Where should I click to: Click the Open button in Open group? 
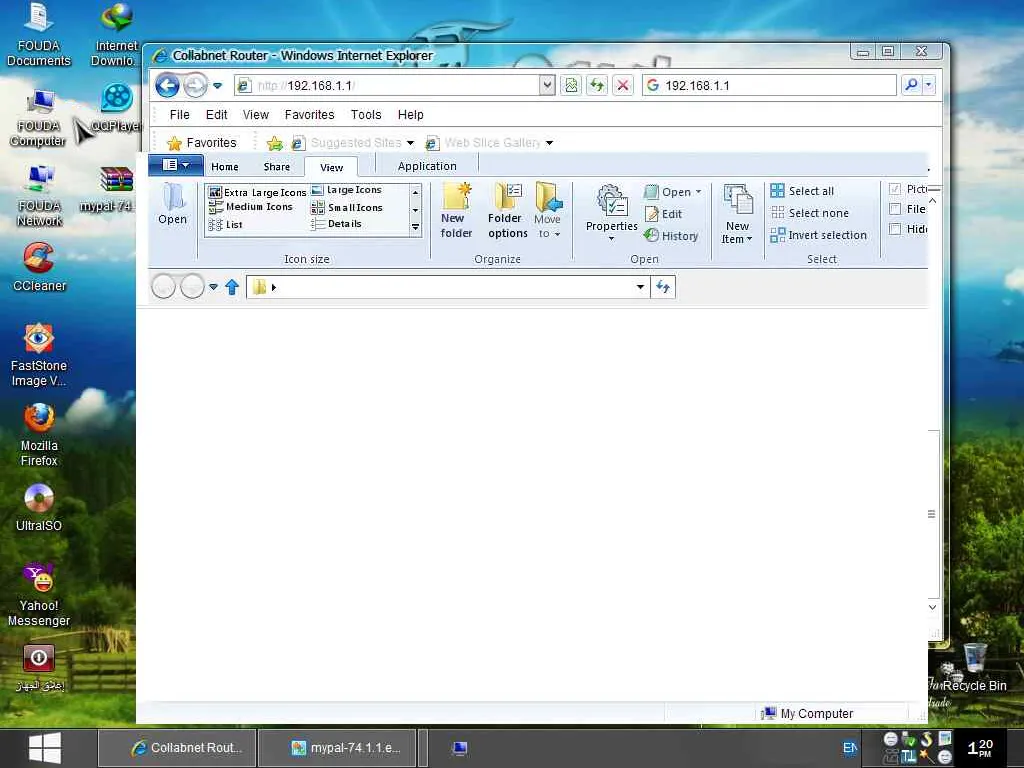[x=673, y=192]
